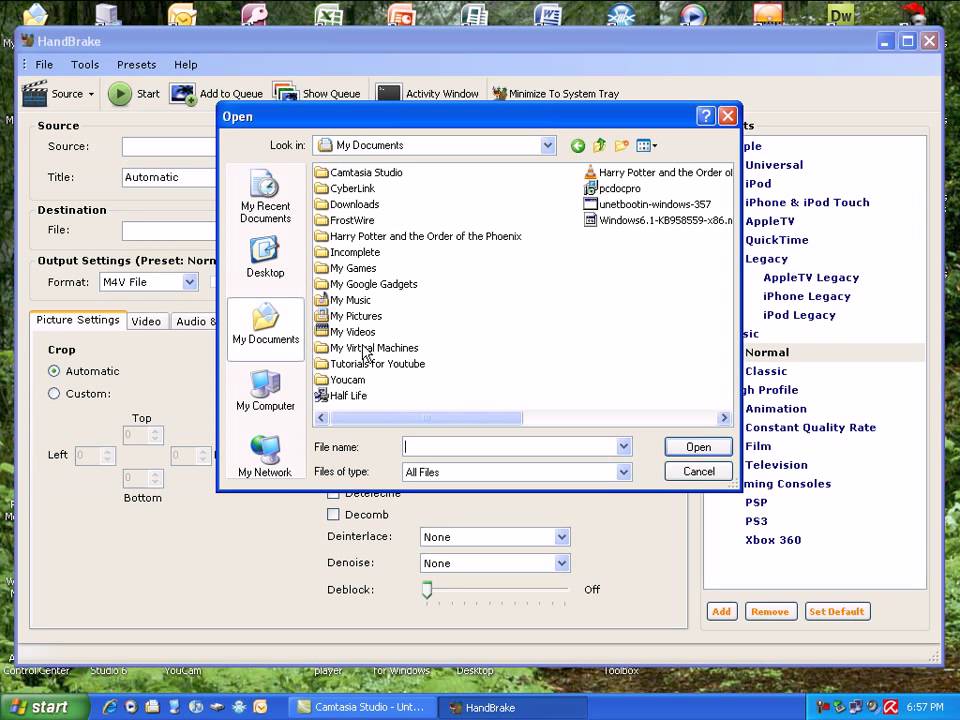Select the Downloads folder

[347, 204]
